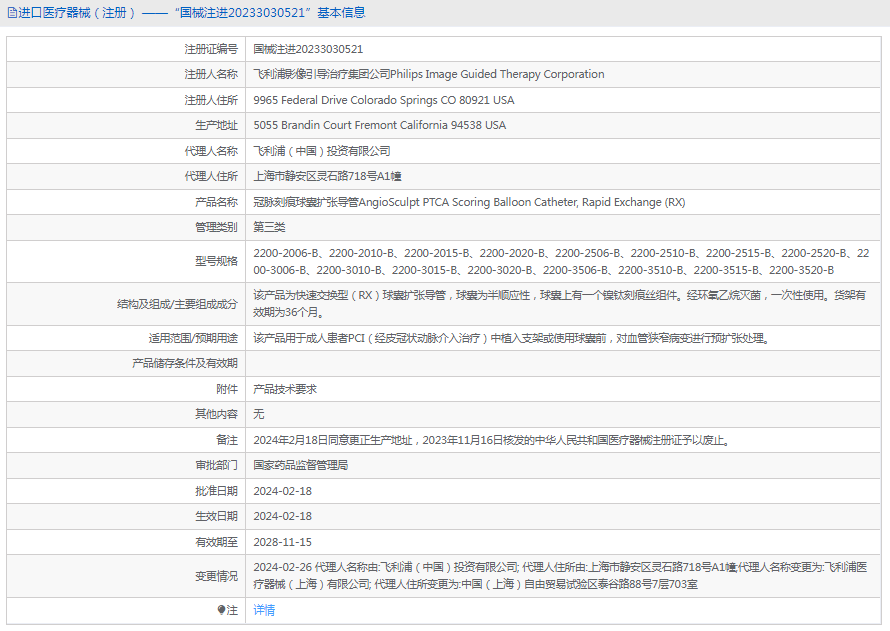Click the 产品技术要求 attachment text

tap(285, 389)
